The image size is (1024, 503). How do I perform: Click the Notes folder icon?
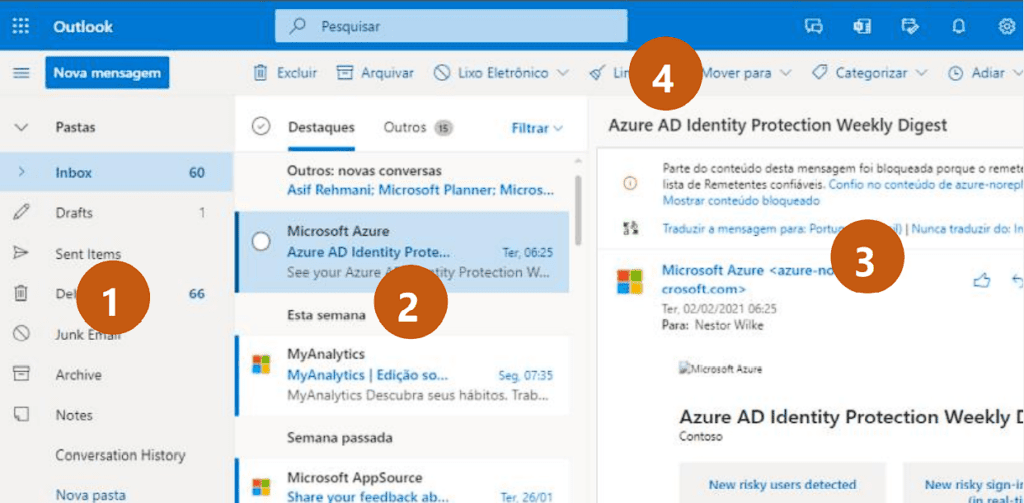click(x=22, y=415)
